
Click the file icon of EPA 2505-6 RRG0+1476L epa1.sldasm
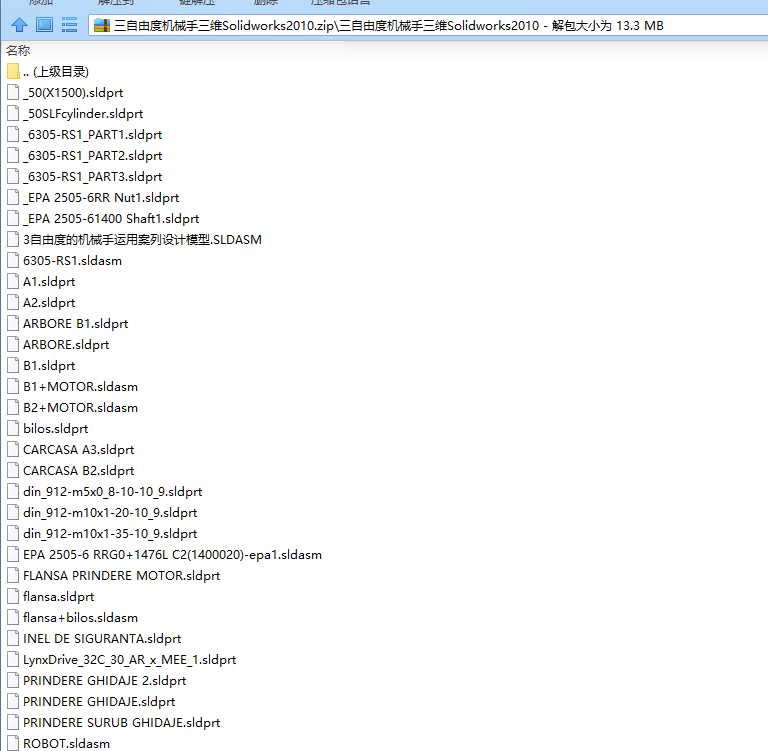click(x=13, y=554)
